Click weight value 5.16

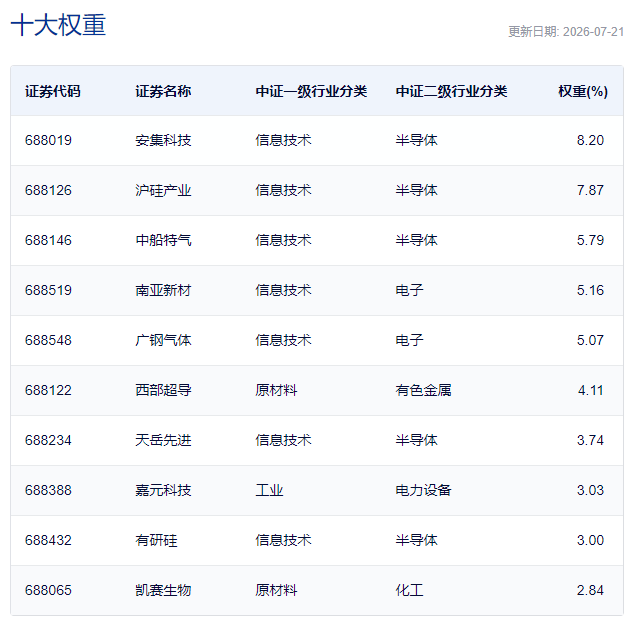pos(590,290)
